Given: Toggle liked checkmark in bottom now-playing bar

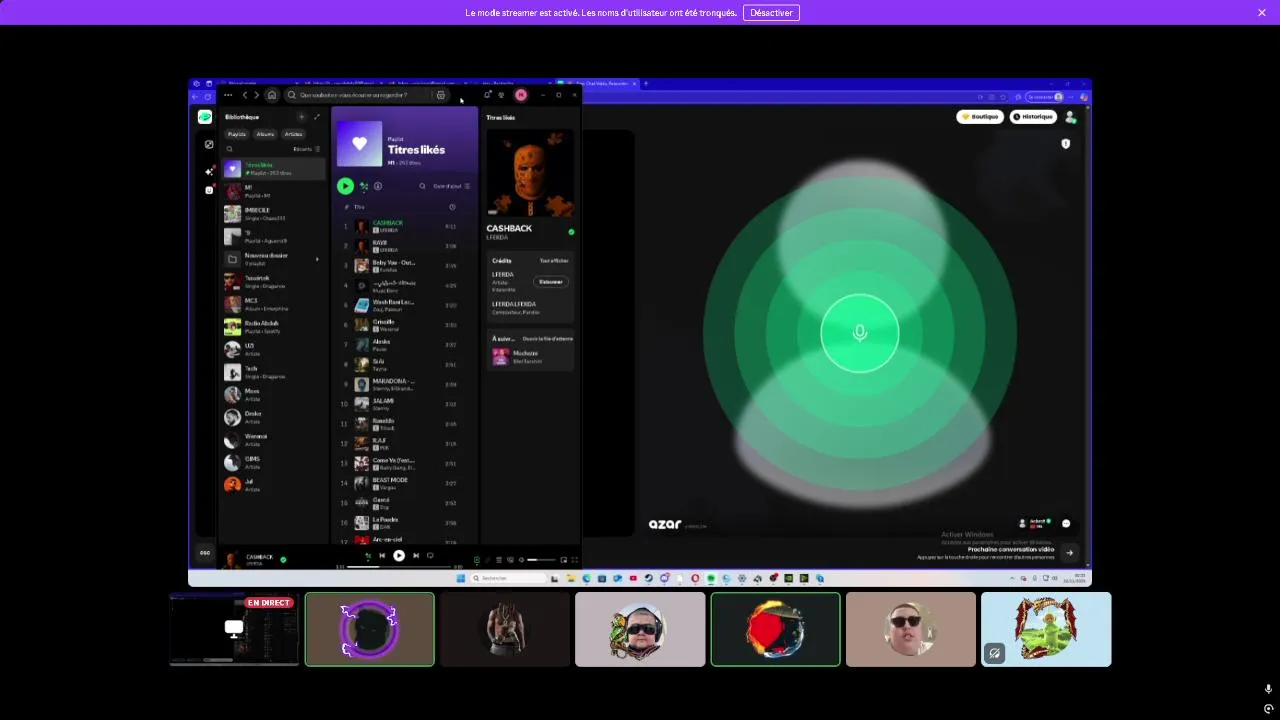Looking at the screenshot, I should tap(283, 559).
